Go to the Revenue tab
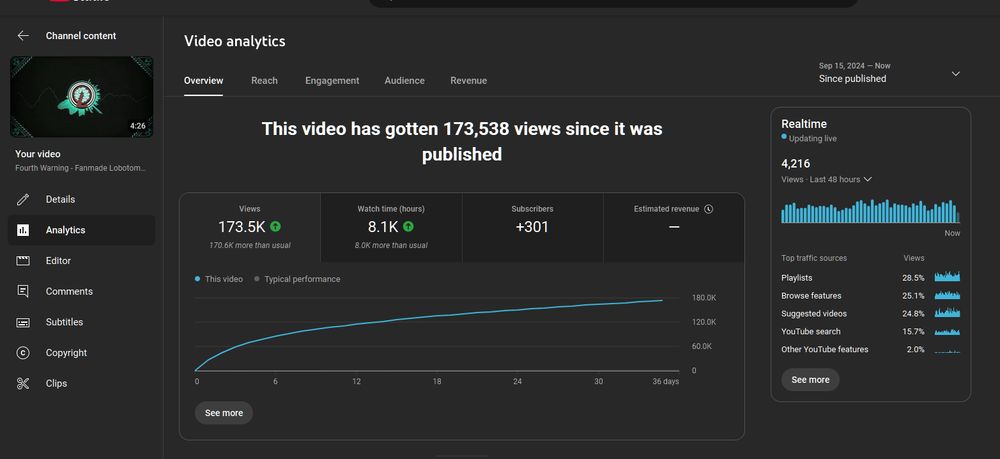Viewport: 1000px width, 459px height. click(469, 80)
